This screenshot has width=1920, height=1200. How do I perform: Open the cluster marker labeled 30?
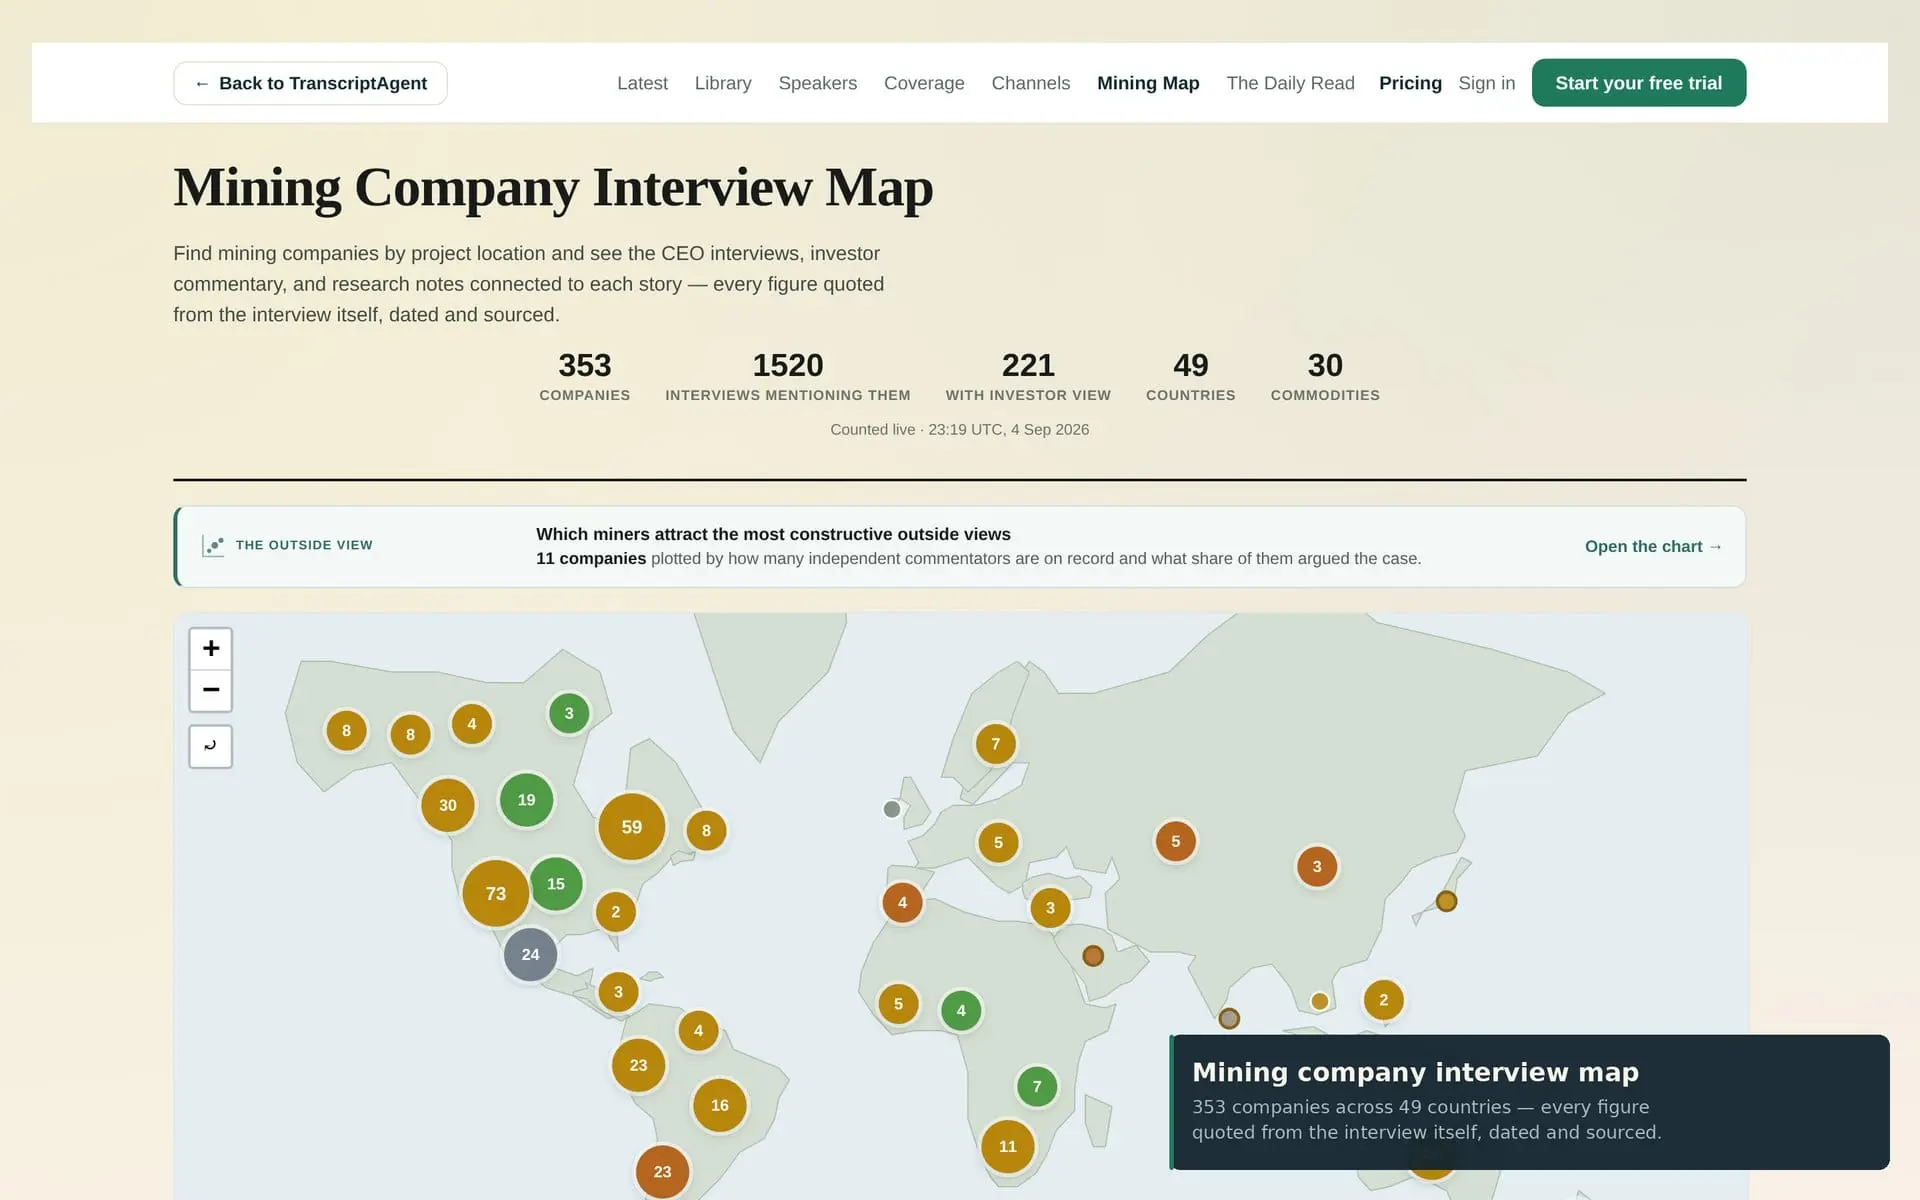(448, 805)
